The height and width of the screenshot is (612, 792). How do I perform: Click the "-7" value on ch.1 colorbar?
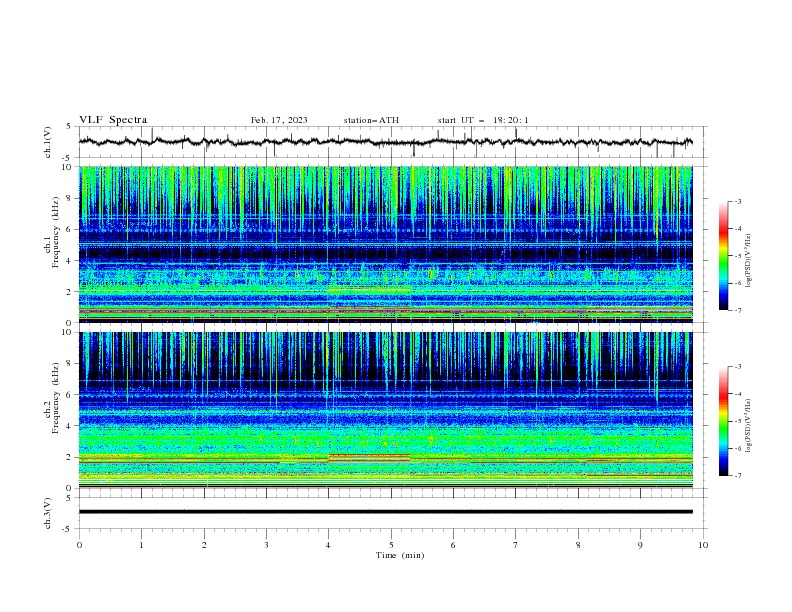pos(737,310)
